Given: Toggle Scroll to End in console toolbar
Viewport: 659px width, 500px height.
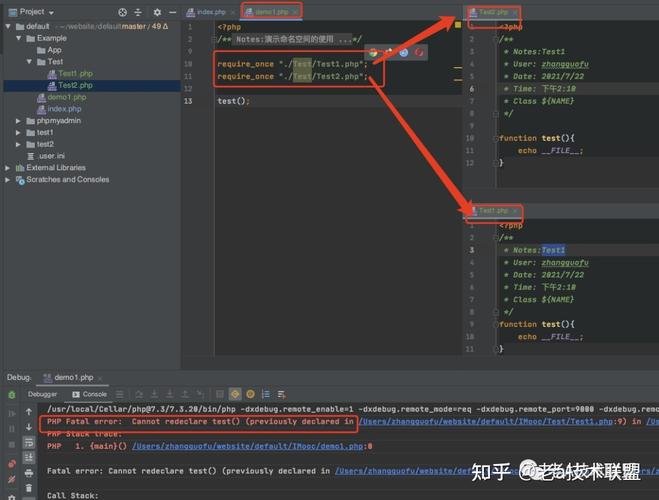Looking at the screenshot, I should 29,458.
